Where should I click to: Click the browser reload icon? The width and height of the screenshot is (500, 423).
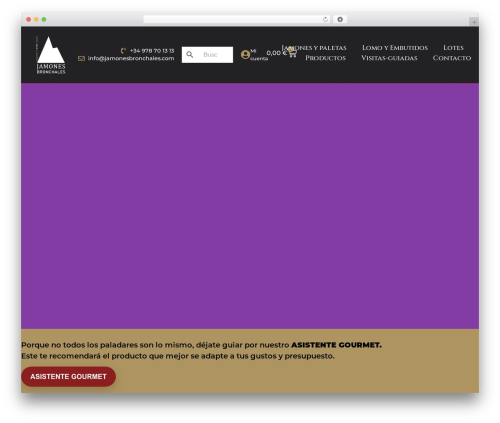(x=325, y=19)
